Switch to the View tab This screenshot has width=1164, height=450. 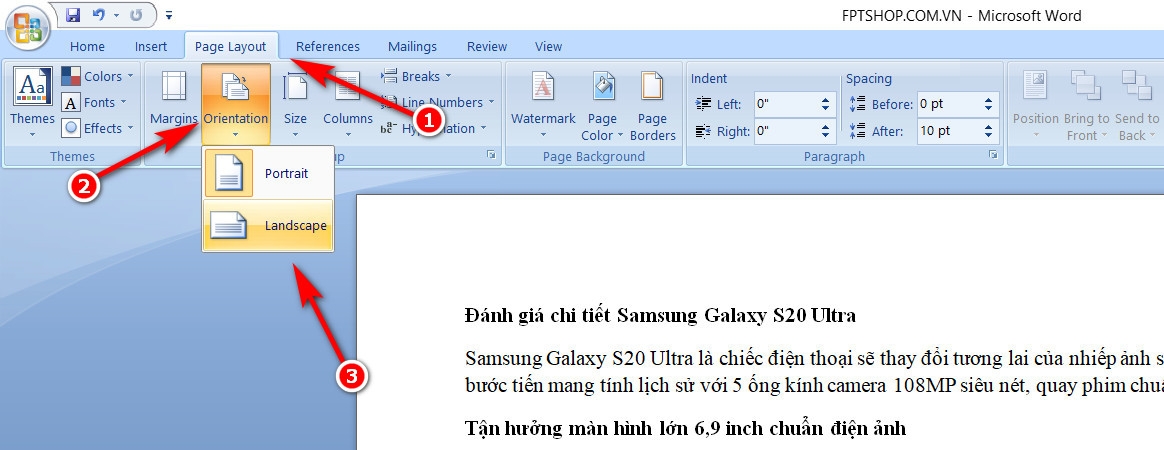click(548, 46)
